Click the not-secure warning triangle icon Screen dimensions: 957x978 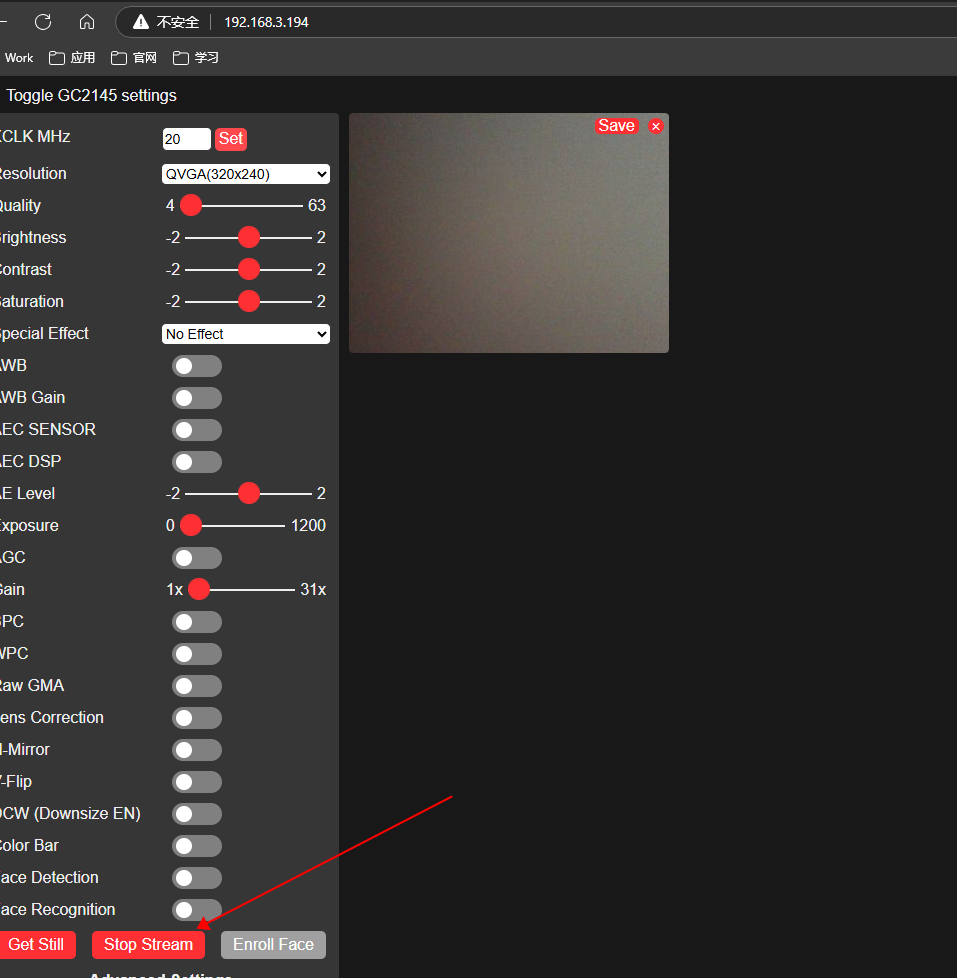[x=141, y=22]
